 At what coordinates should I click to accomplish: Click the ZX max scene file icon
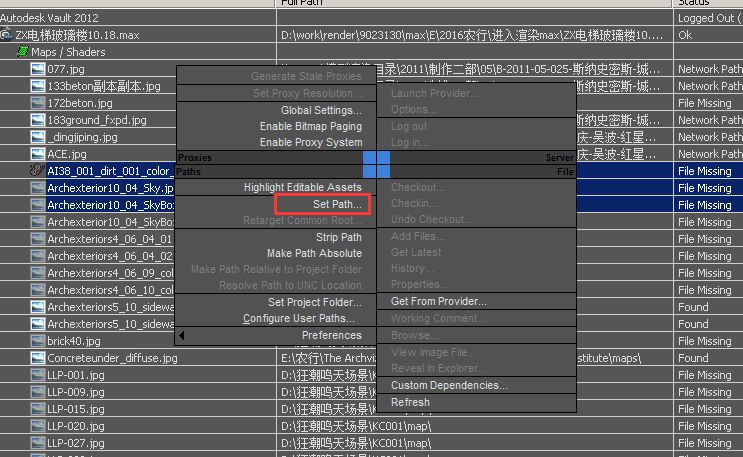click(x=7, y=35)
